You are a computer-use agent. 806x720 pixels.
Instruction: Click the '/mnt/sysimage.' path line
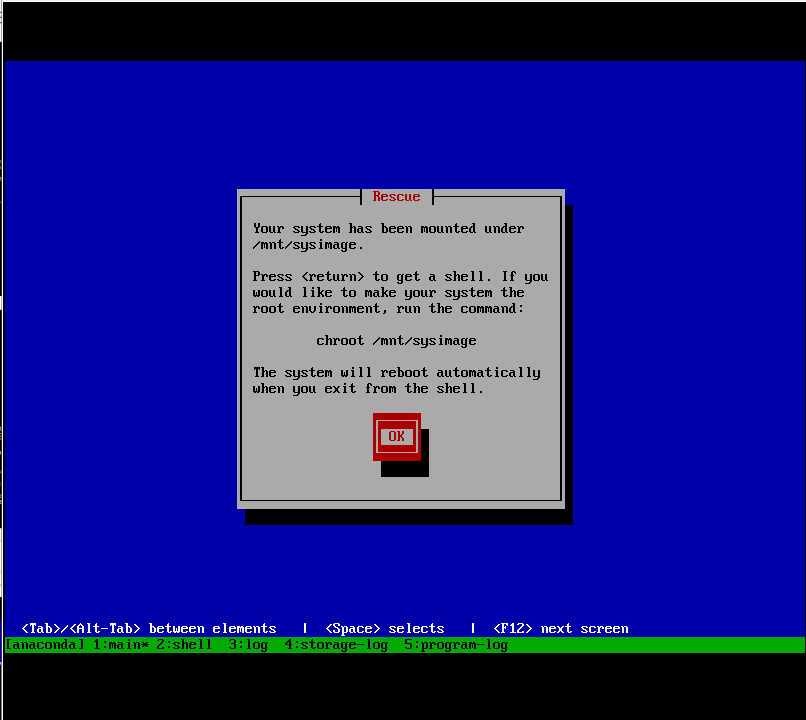[308, 245]
